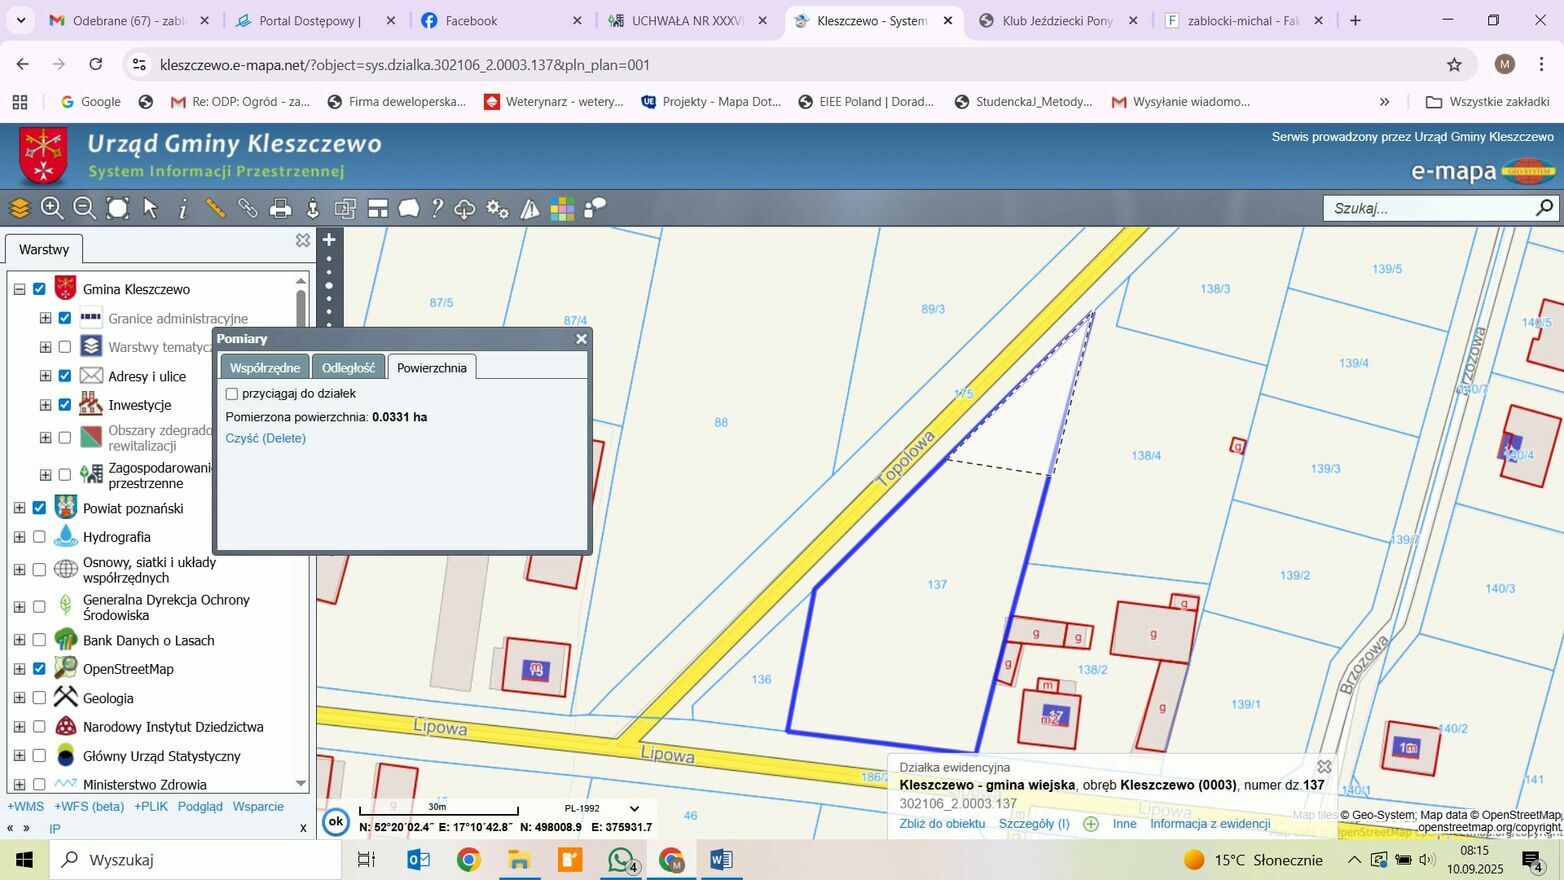Select the orange ruler measurement tool
Viewport: 1564px width, 880px height.
(215, 208)
